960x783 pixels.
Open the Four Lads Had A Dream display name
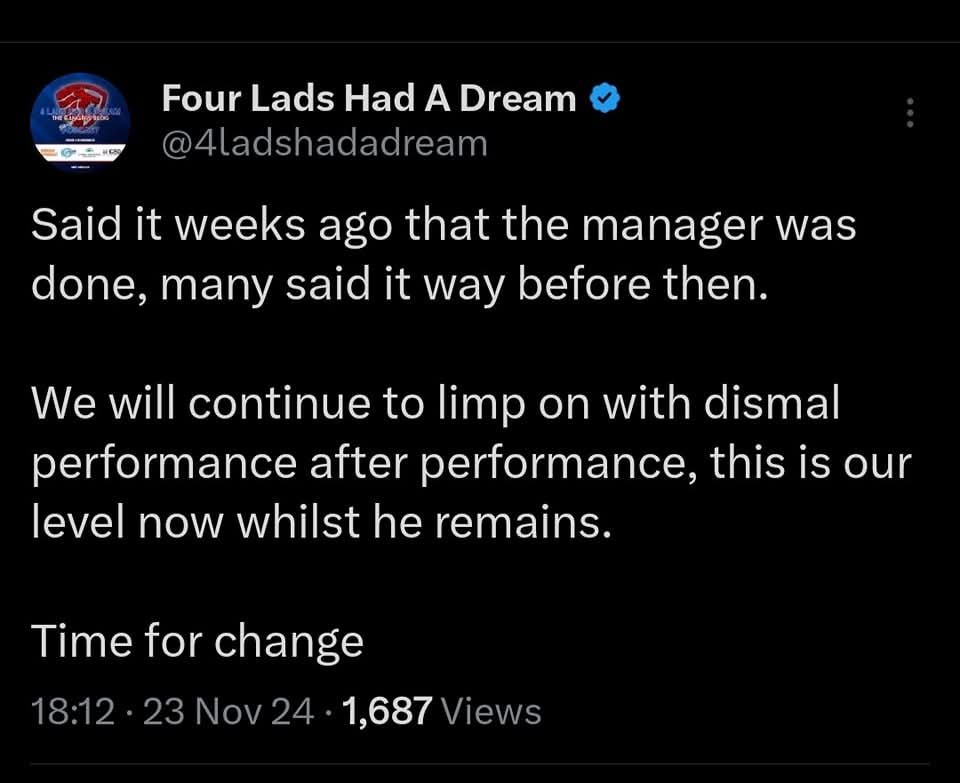point(369,99)
